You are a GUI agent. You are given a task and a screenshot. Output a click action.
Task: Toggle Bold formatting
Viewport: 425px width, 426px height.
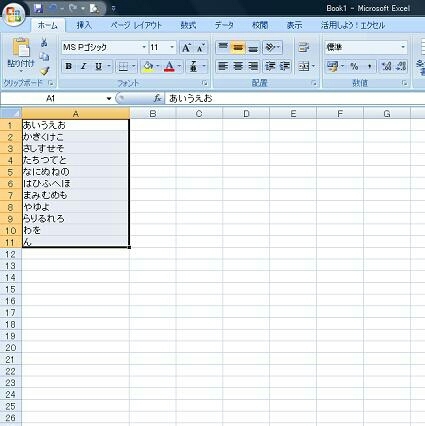(69, 66)
